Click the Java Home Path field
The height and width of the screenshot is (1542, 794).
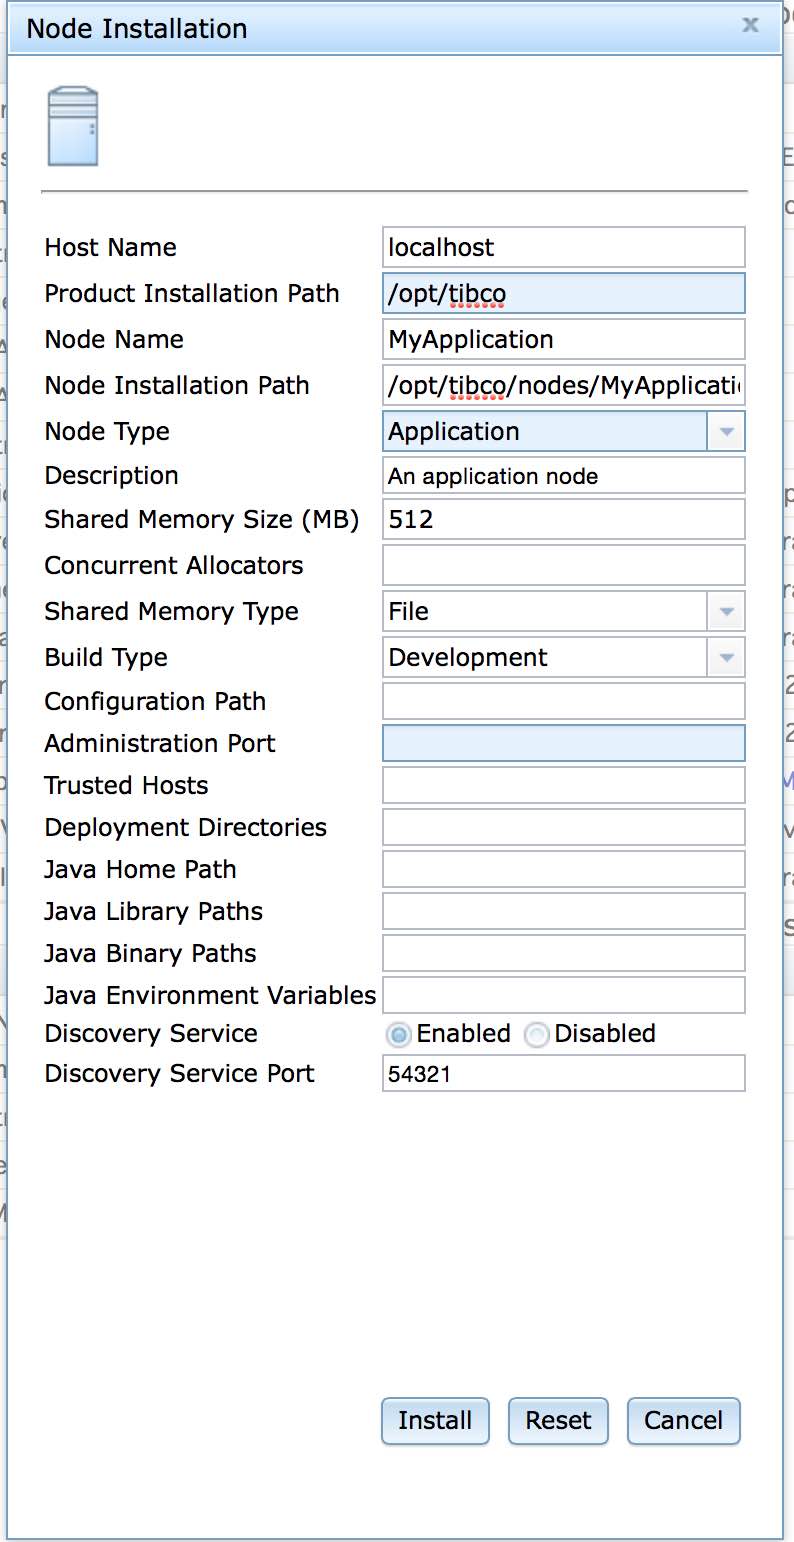pos(563,869)
